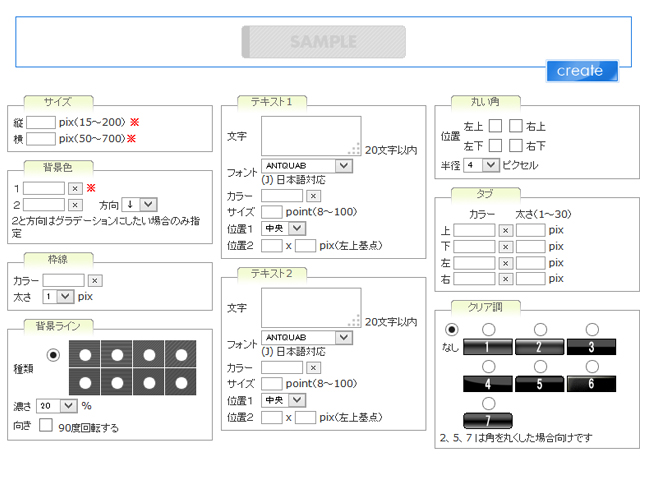
Task: Select clear style button 1
Action: [x=488, y=347]
